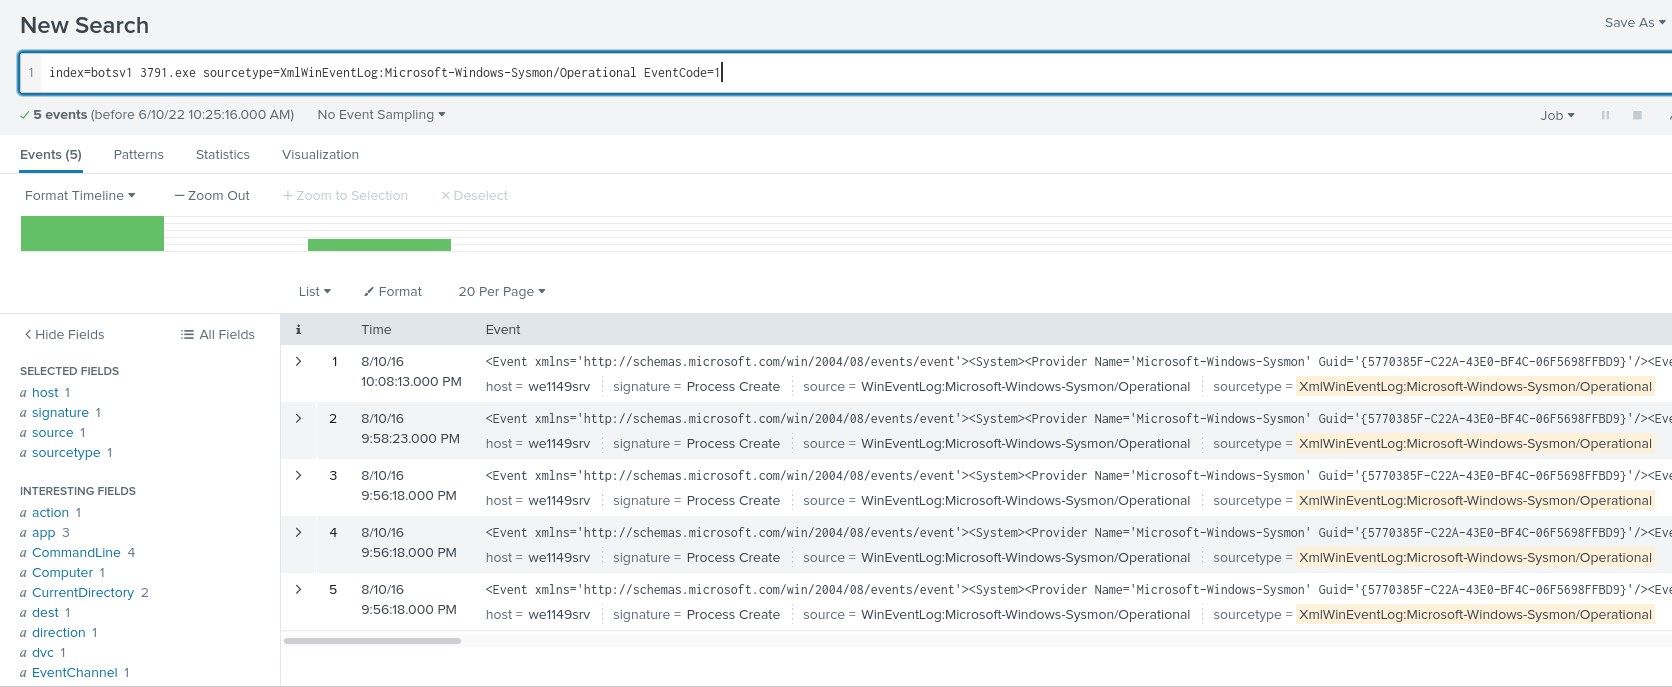The image size is (1672, 687).
Task: Switch to the Patterns tab
Action: click(x=139, y=154)
